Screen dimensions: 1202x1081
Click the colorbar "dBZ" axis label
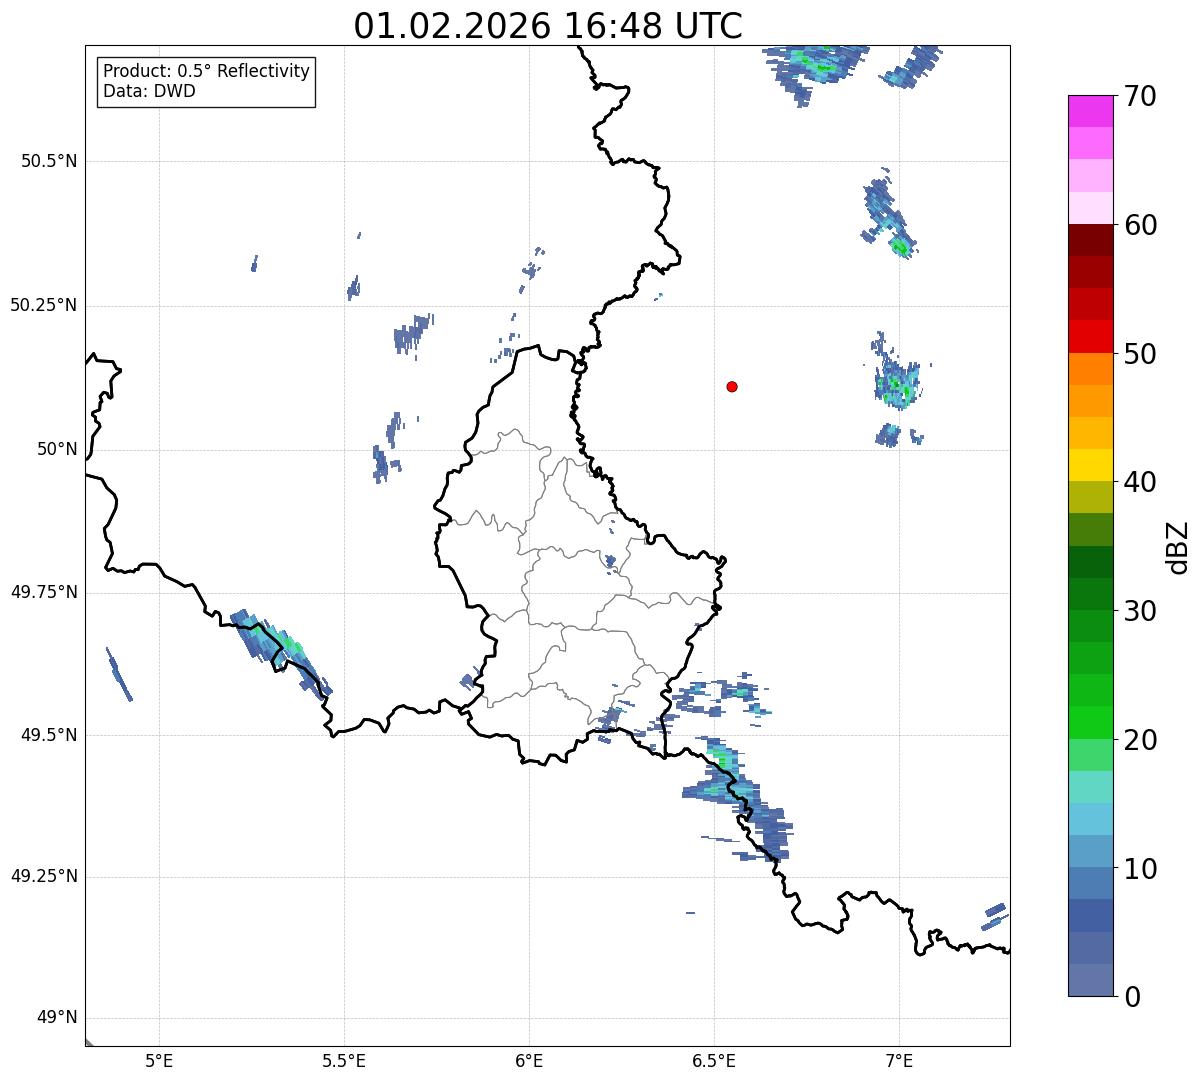[1178, 546]
